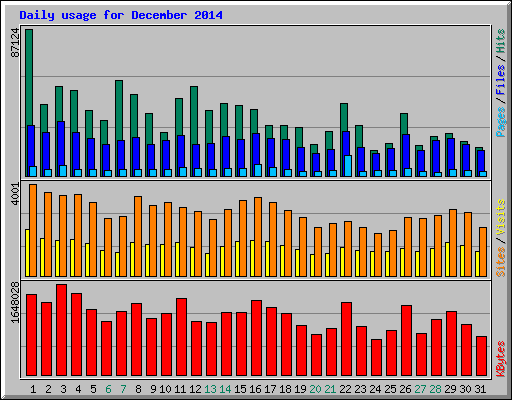Click the title 'Daily usage for December 2014'

pos(121,15)
